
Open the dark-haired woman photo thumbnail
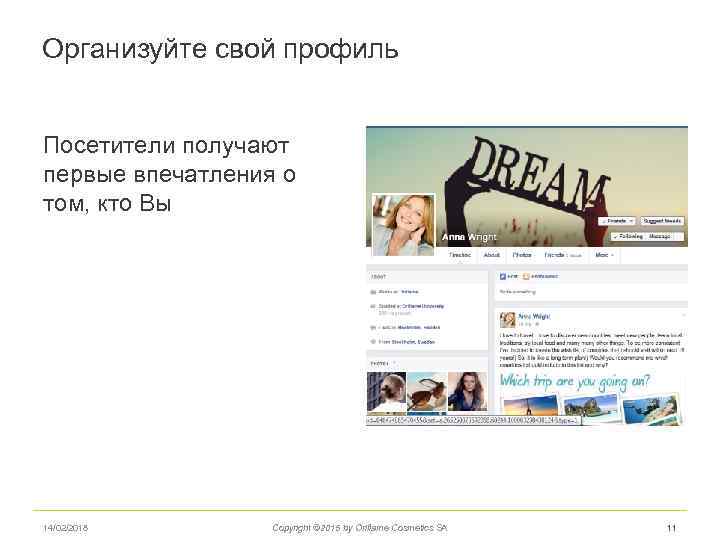point(467,392)
